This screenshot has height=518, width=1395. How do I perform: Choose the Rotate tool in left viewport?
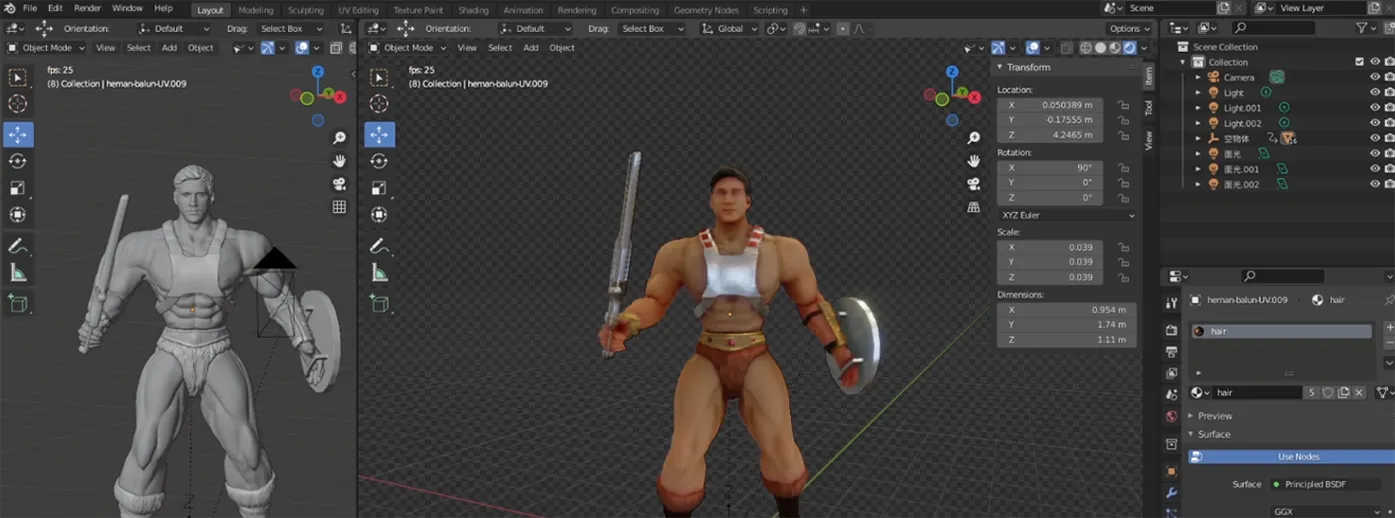click(x=18, y=161)
